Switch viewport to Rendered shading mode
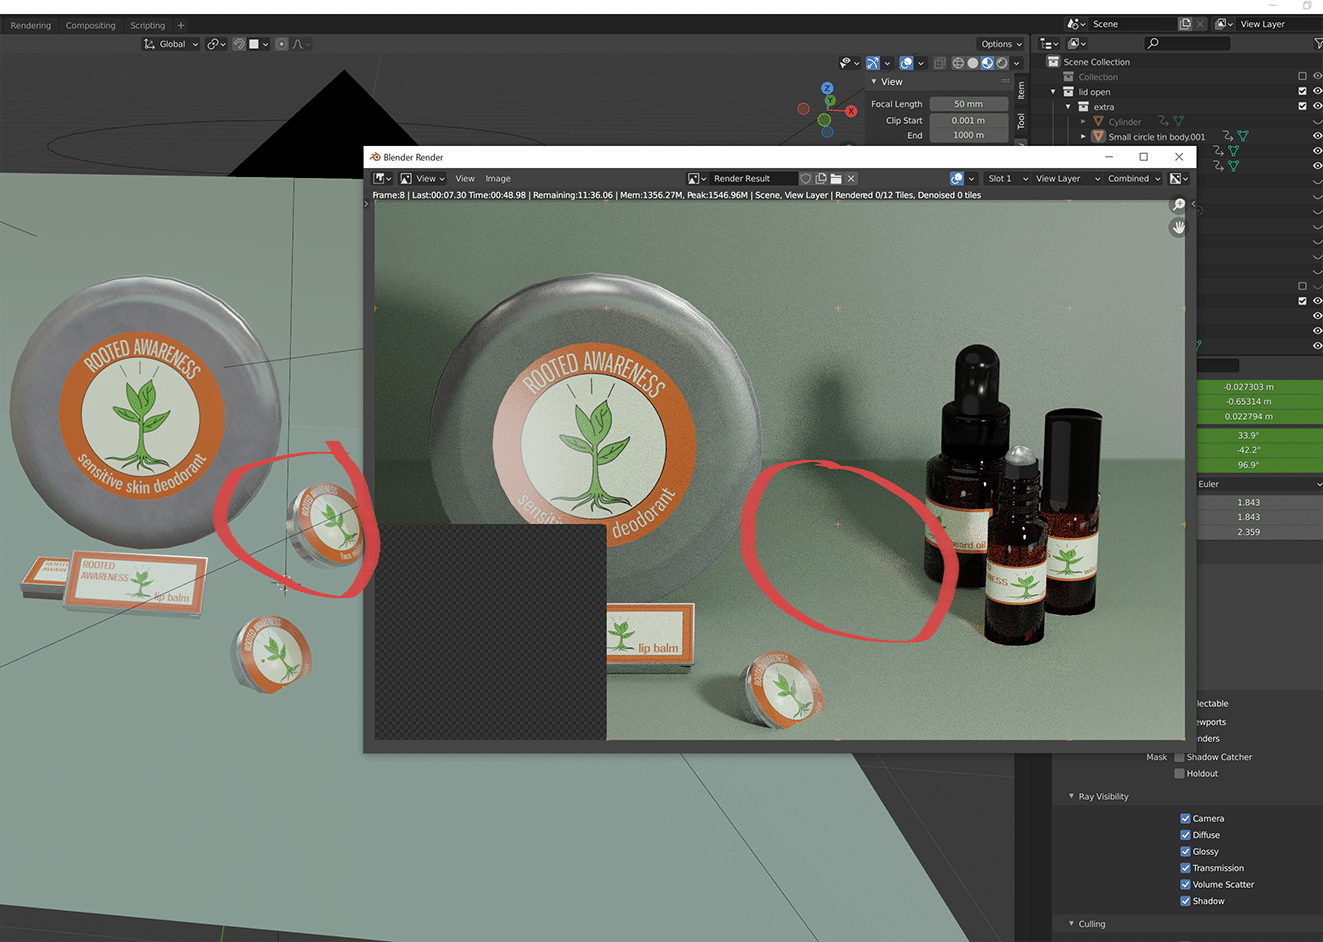The width and height of the screenshot is (1323, 942). (1002, 63)
